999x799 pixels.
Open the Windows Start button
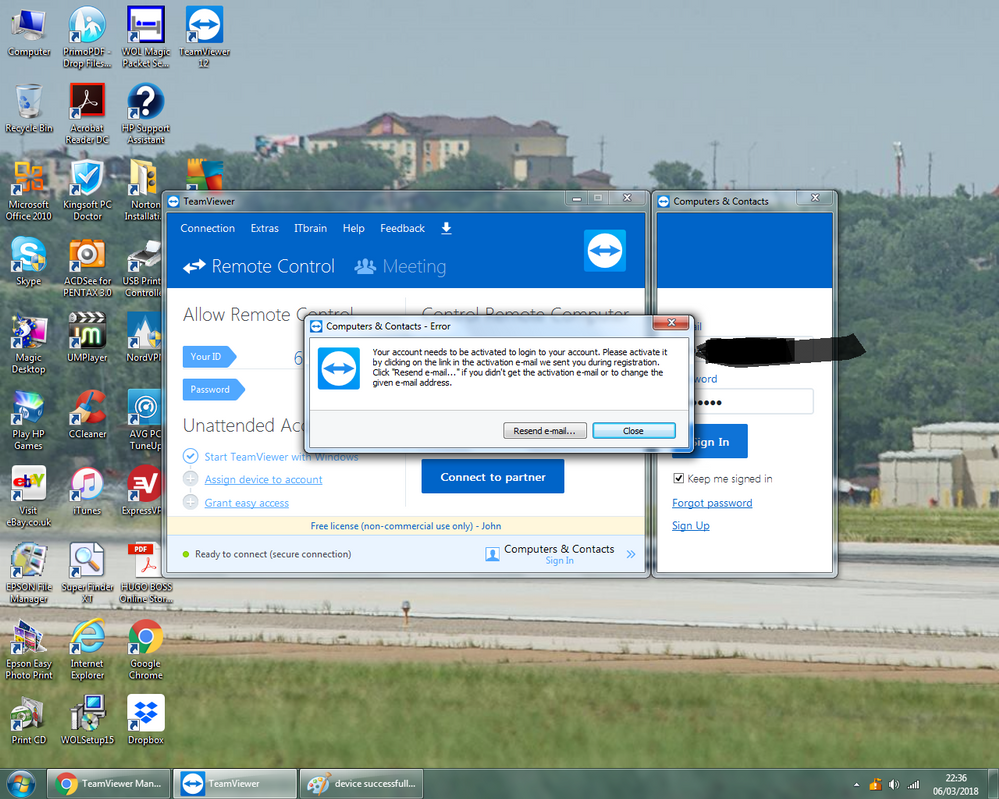point(20,784)
